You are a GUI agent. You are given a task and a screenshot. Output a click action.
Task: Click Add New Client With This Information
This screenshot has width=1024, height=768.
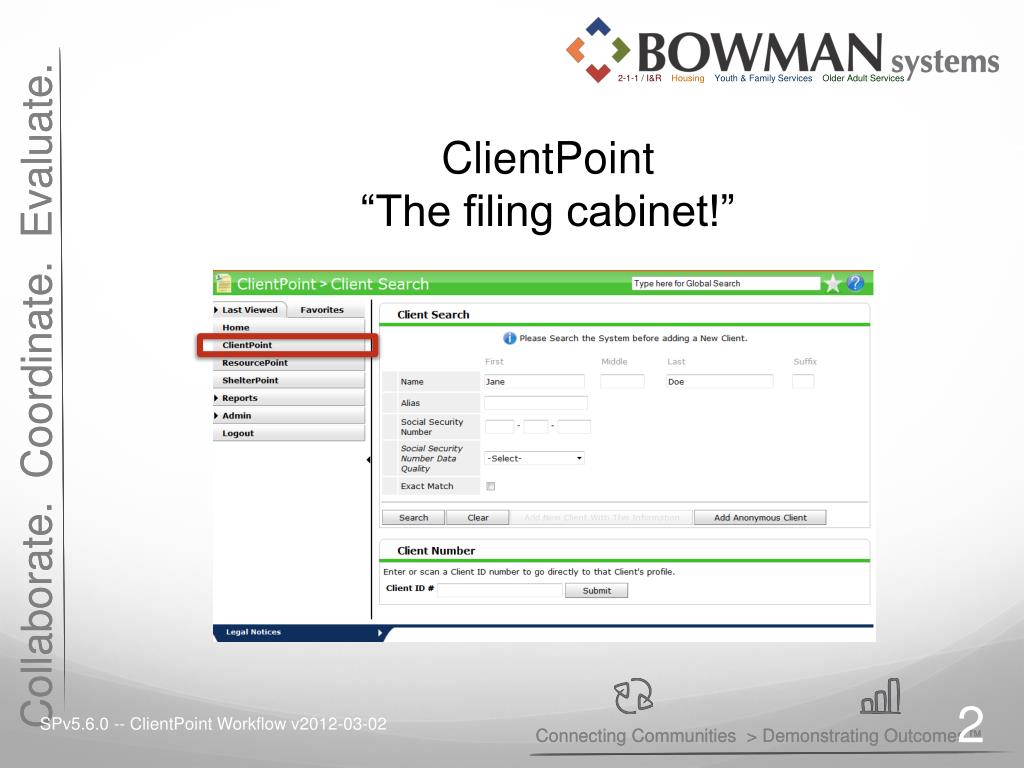601,517
